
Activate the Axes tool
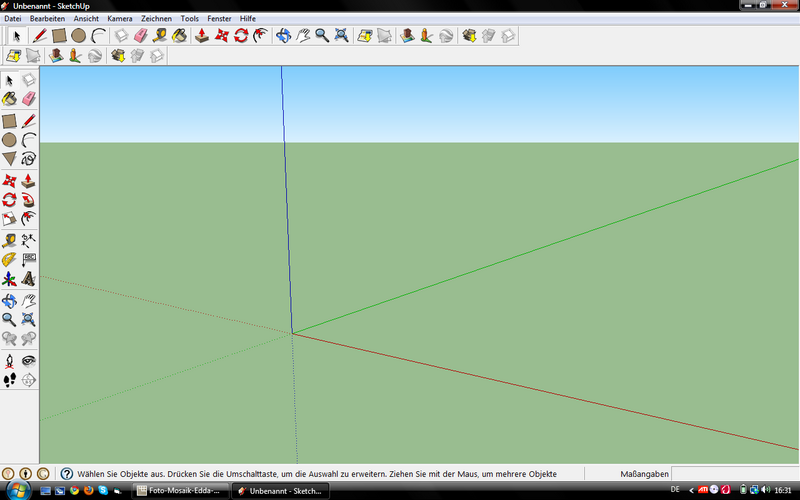[9, 279]
